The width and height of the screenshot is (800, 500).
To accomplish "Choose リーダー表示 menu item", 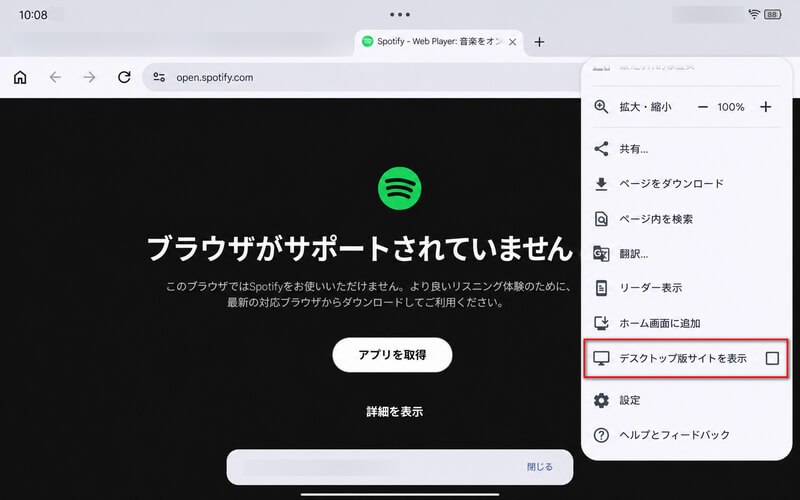I will click(x=687, y=288).
